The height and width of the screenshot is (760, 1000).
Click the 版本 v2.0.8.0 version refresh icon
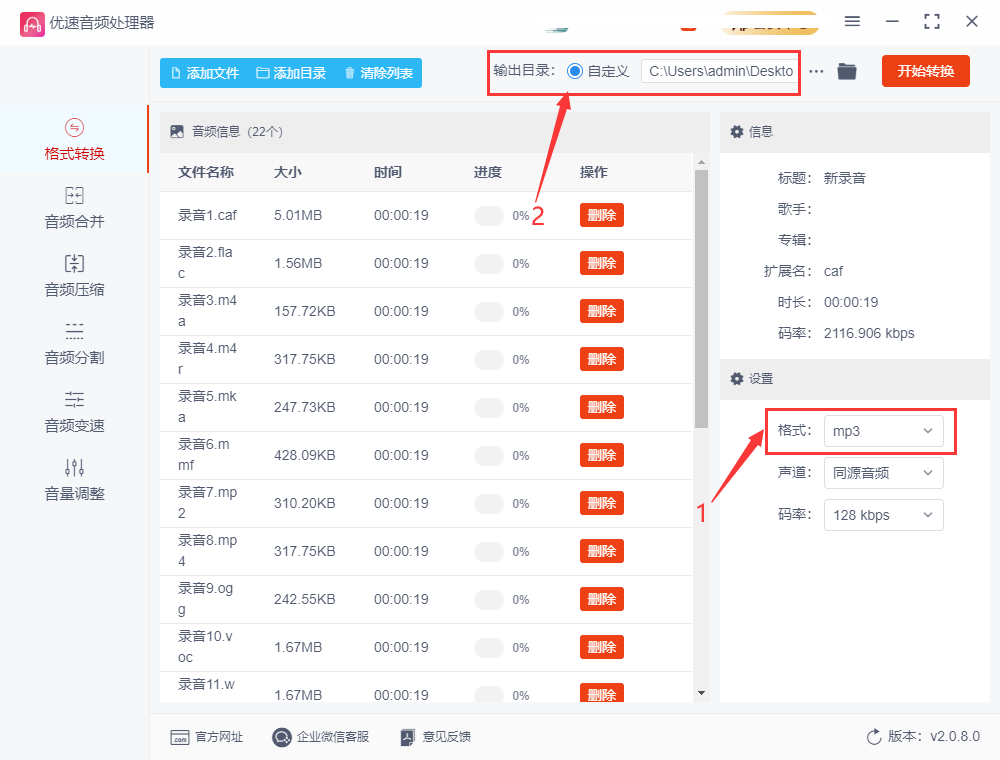click(x=874, y=737)
